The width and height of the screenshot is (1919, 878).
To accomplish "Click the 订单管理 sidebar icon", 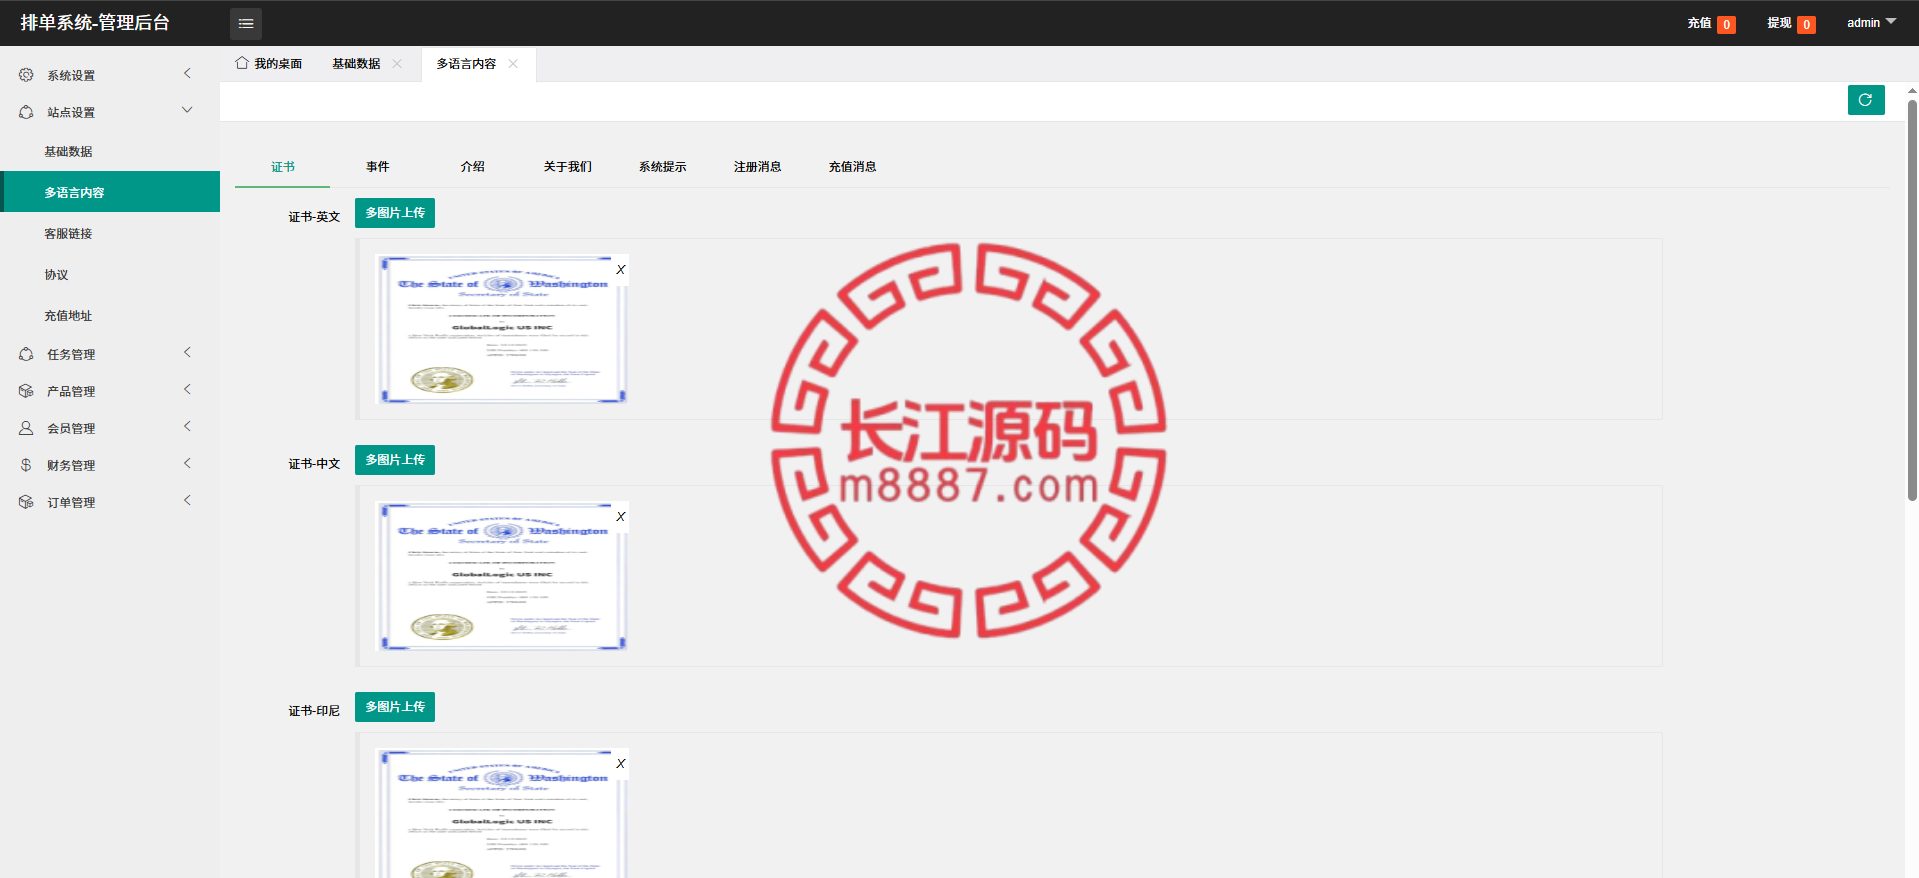I will 26,502.
